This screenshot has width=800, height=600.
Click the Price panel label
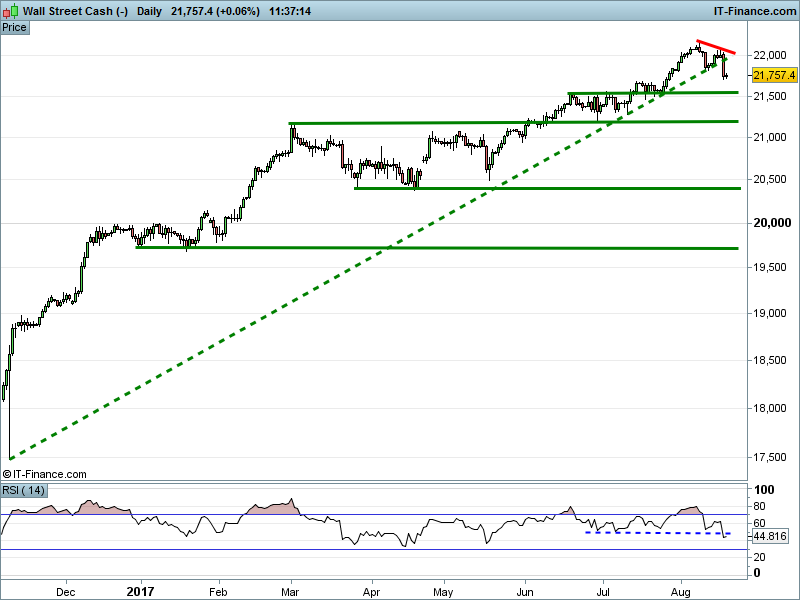pyautogui.click(x=14, y=28)
